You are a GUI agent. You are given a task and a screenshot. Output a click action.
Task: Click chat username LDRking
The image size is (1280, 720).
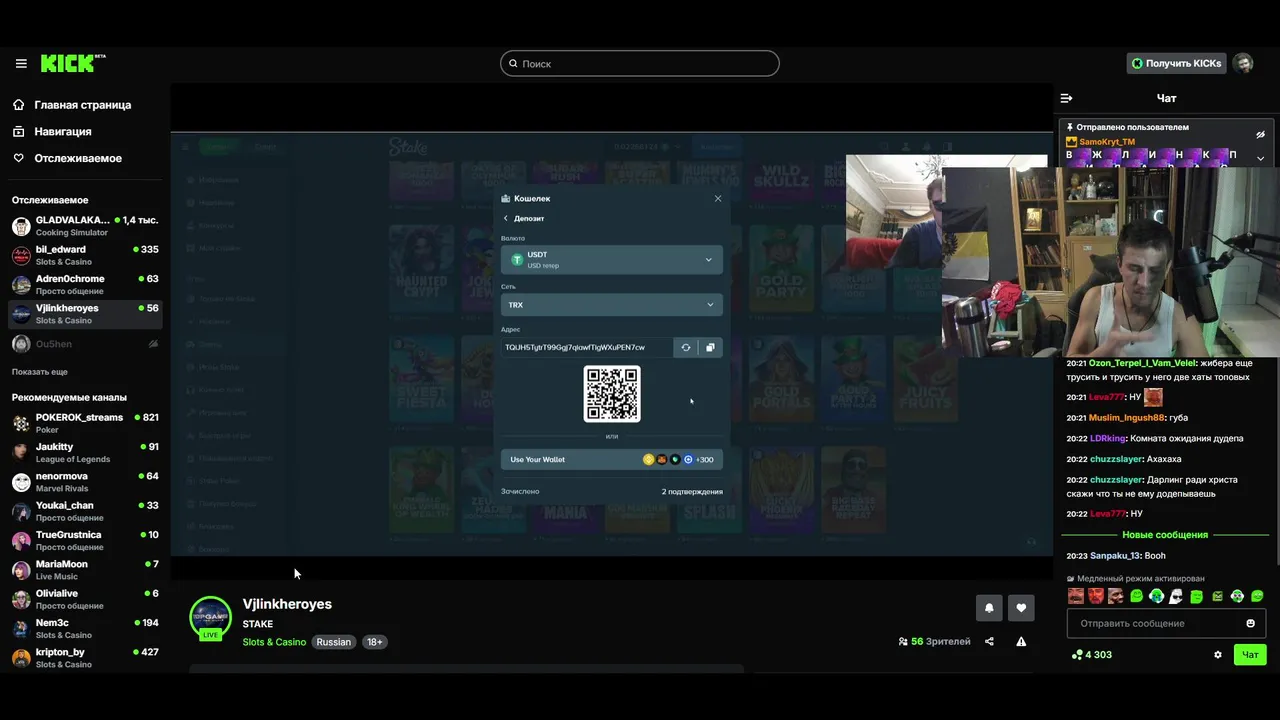click(1108, 439)
